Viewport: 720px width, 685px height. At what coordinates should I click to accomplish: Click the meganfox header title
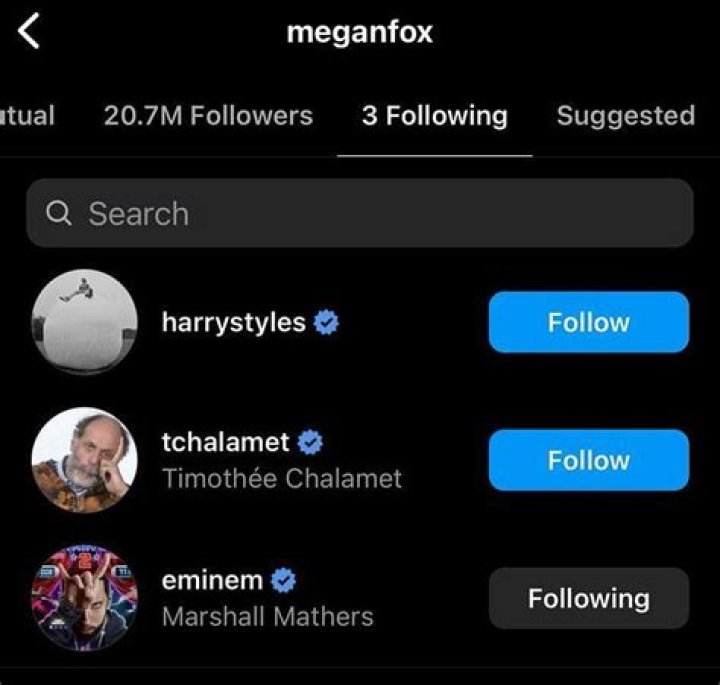point(360,32)
